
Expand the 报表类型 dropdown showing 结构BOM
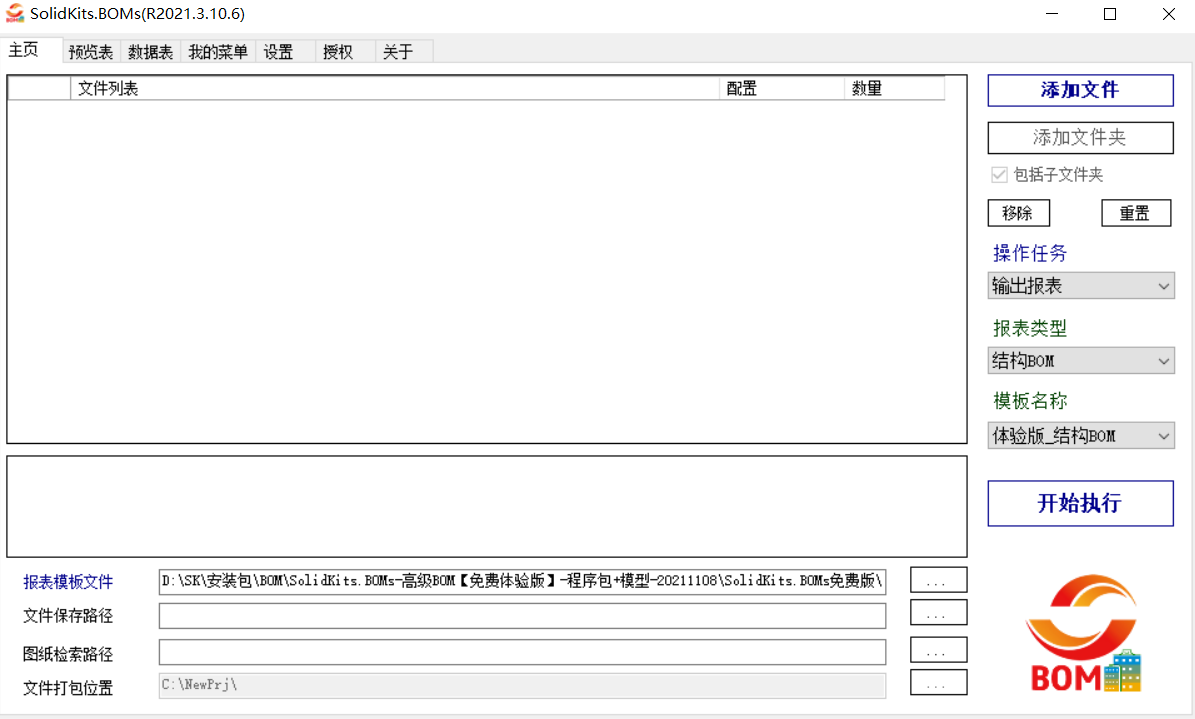tap(1080, 361)
